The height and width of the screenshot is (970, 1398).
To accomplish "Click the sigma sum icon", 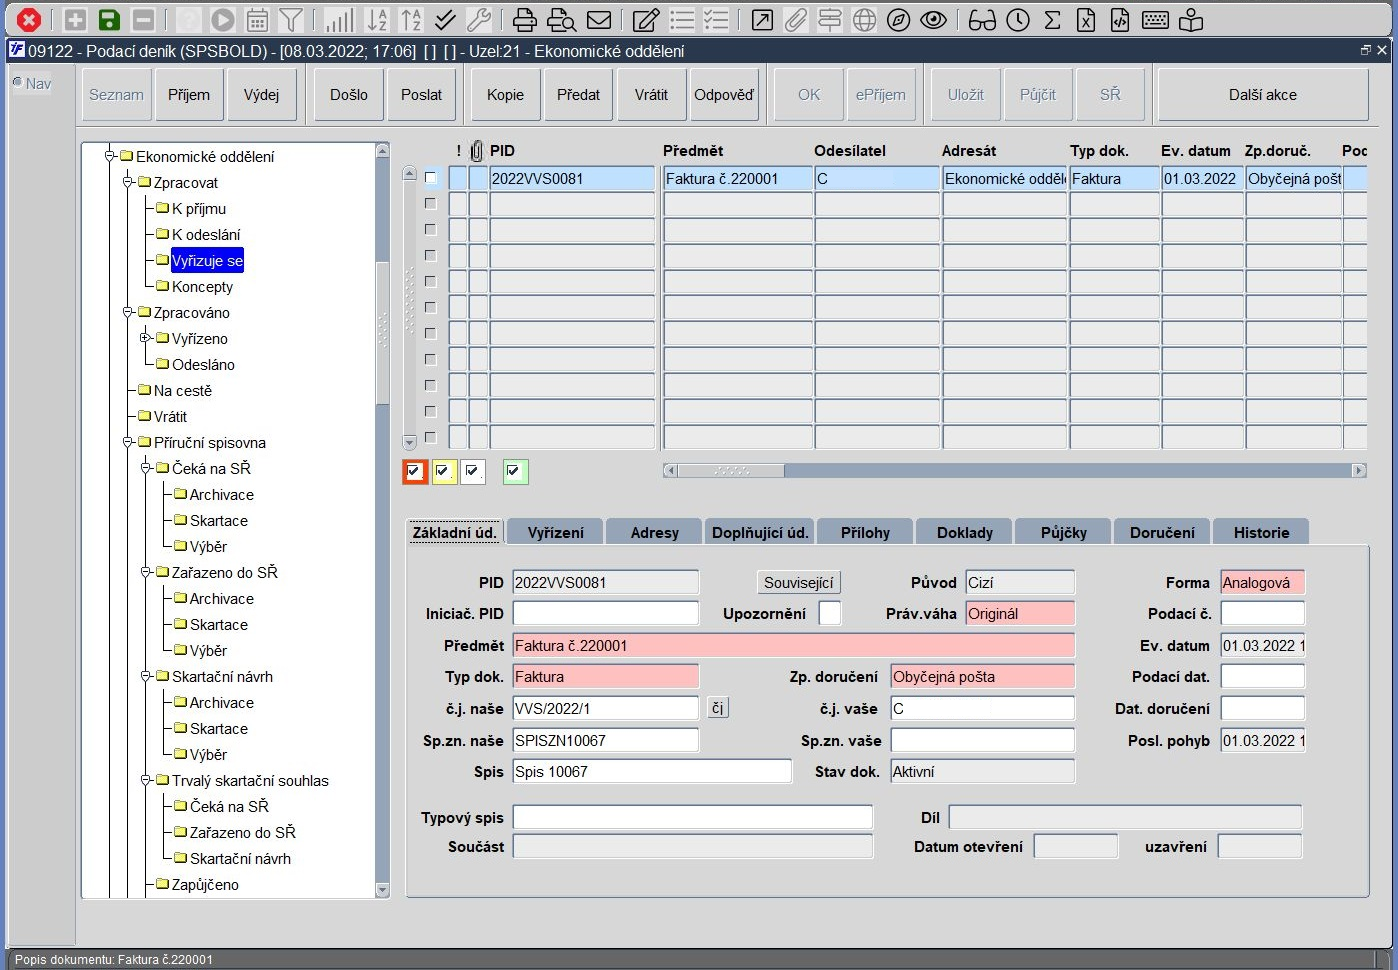I will (x=1052, y=20).
